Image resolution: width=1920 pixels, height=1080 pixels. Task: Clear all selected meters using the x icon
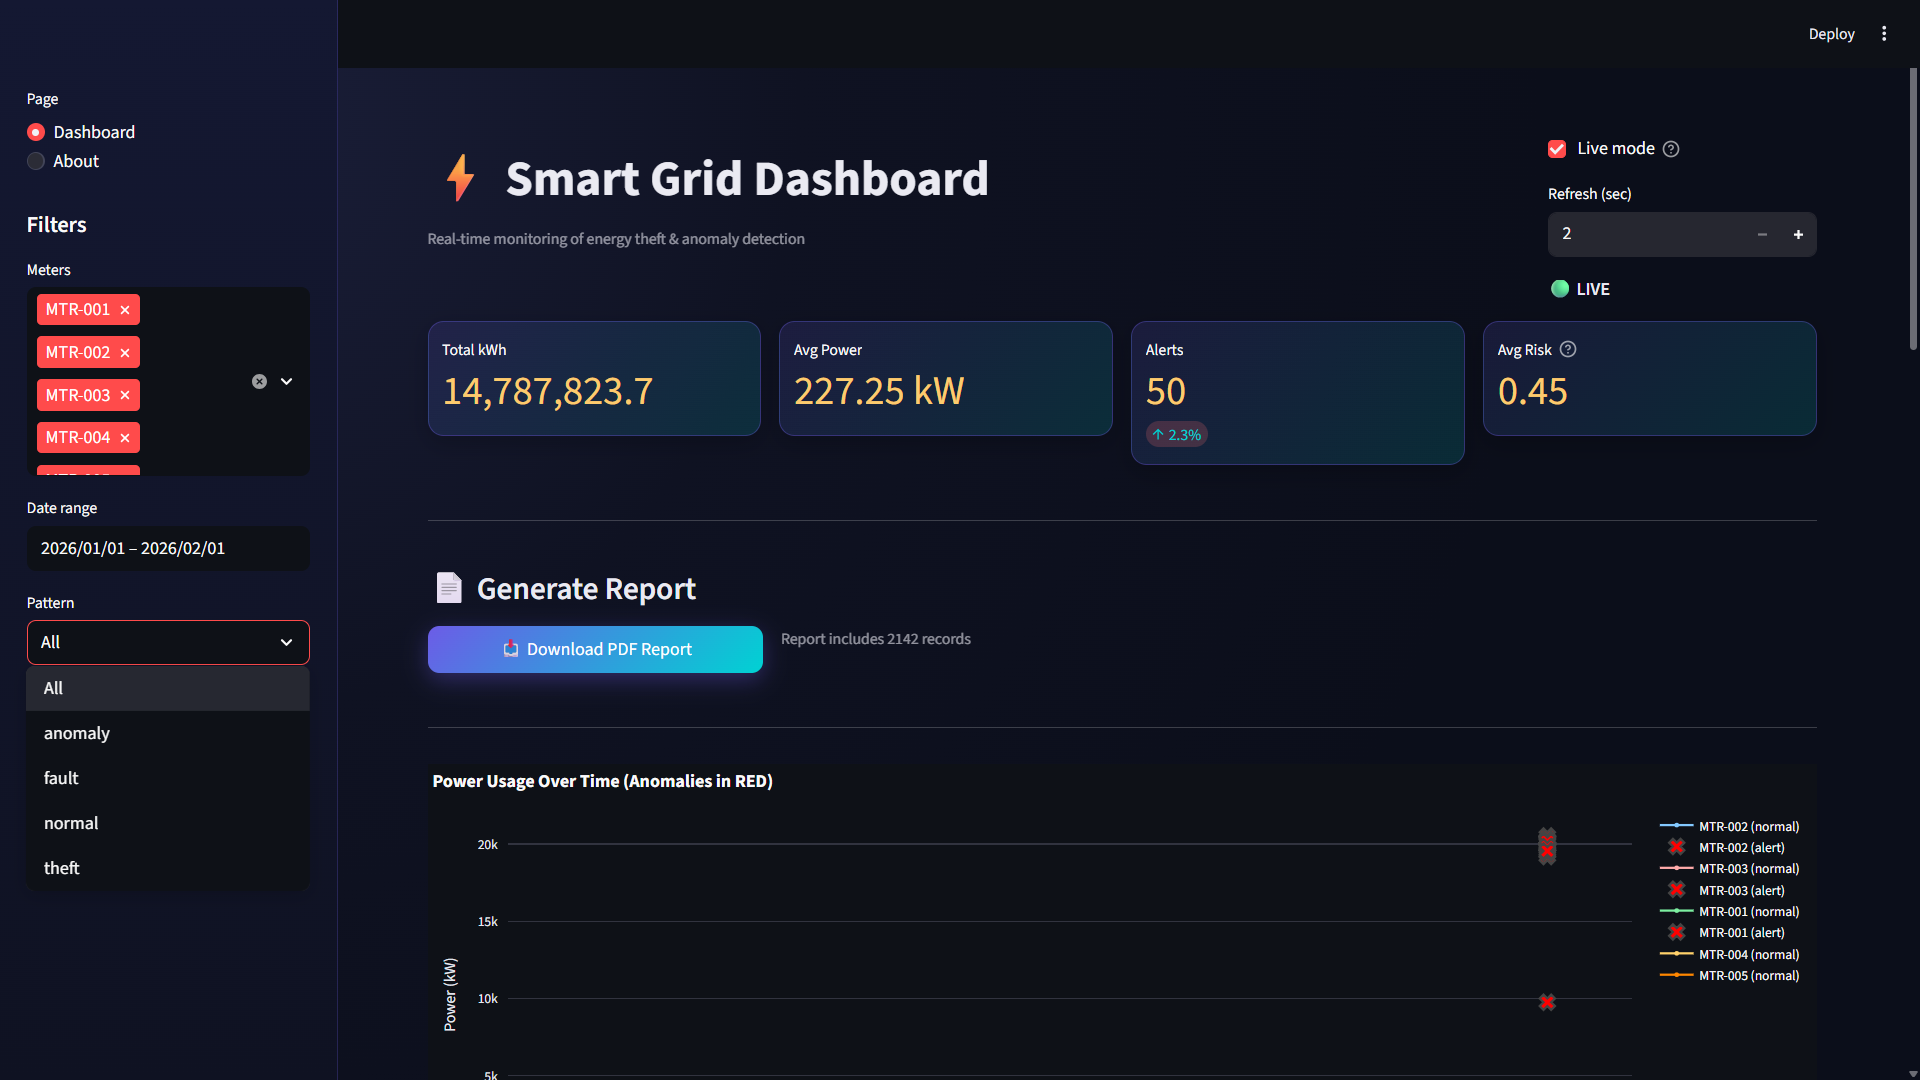[259, 381]
